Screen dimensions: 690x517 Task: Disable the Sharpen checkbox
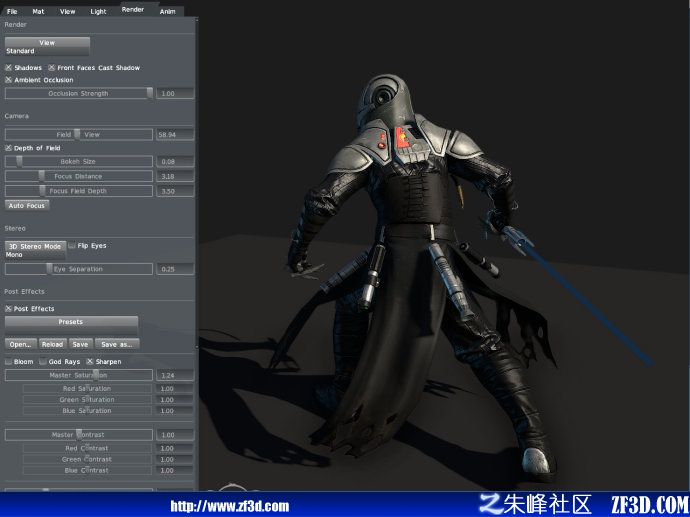[x=90, y=362]
